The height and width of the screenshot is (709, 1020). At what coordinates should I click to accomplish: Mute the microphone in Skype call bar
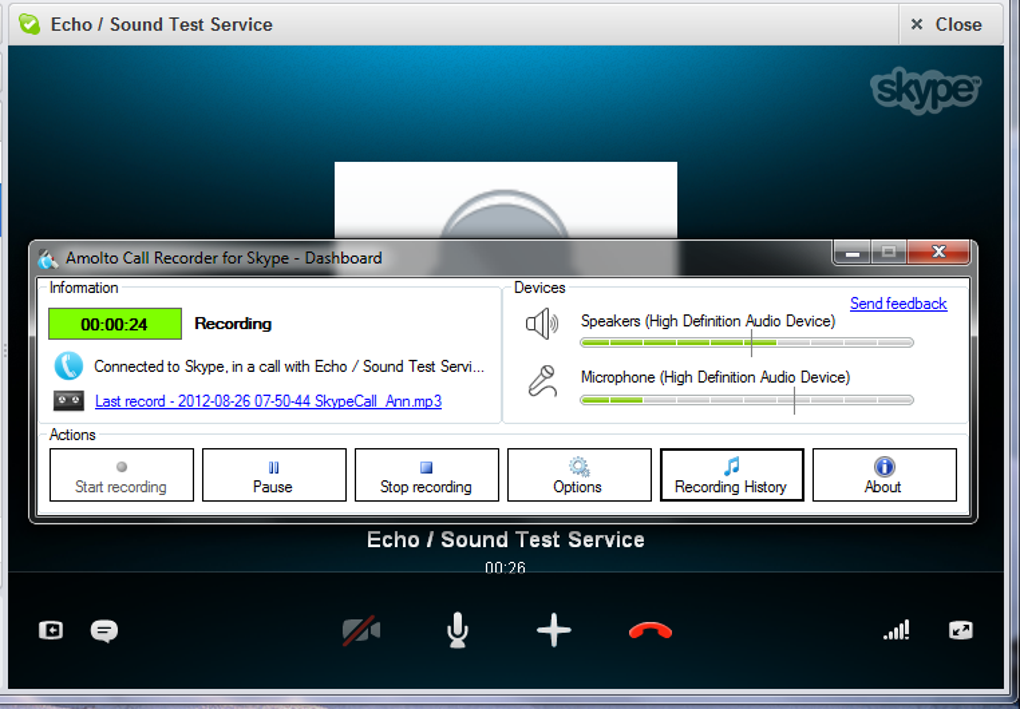pos(457,630)
